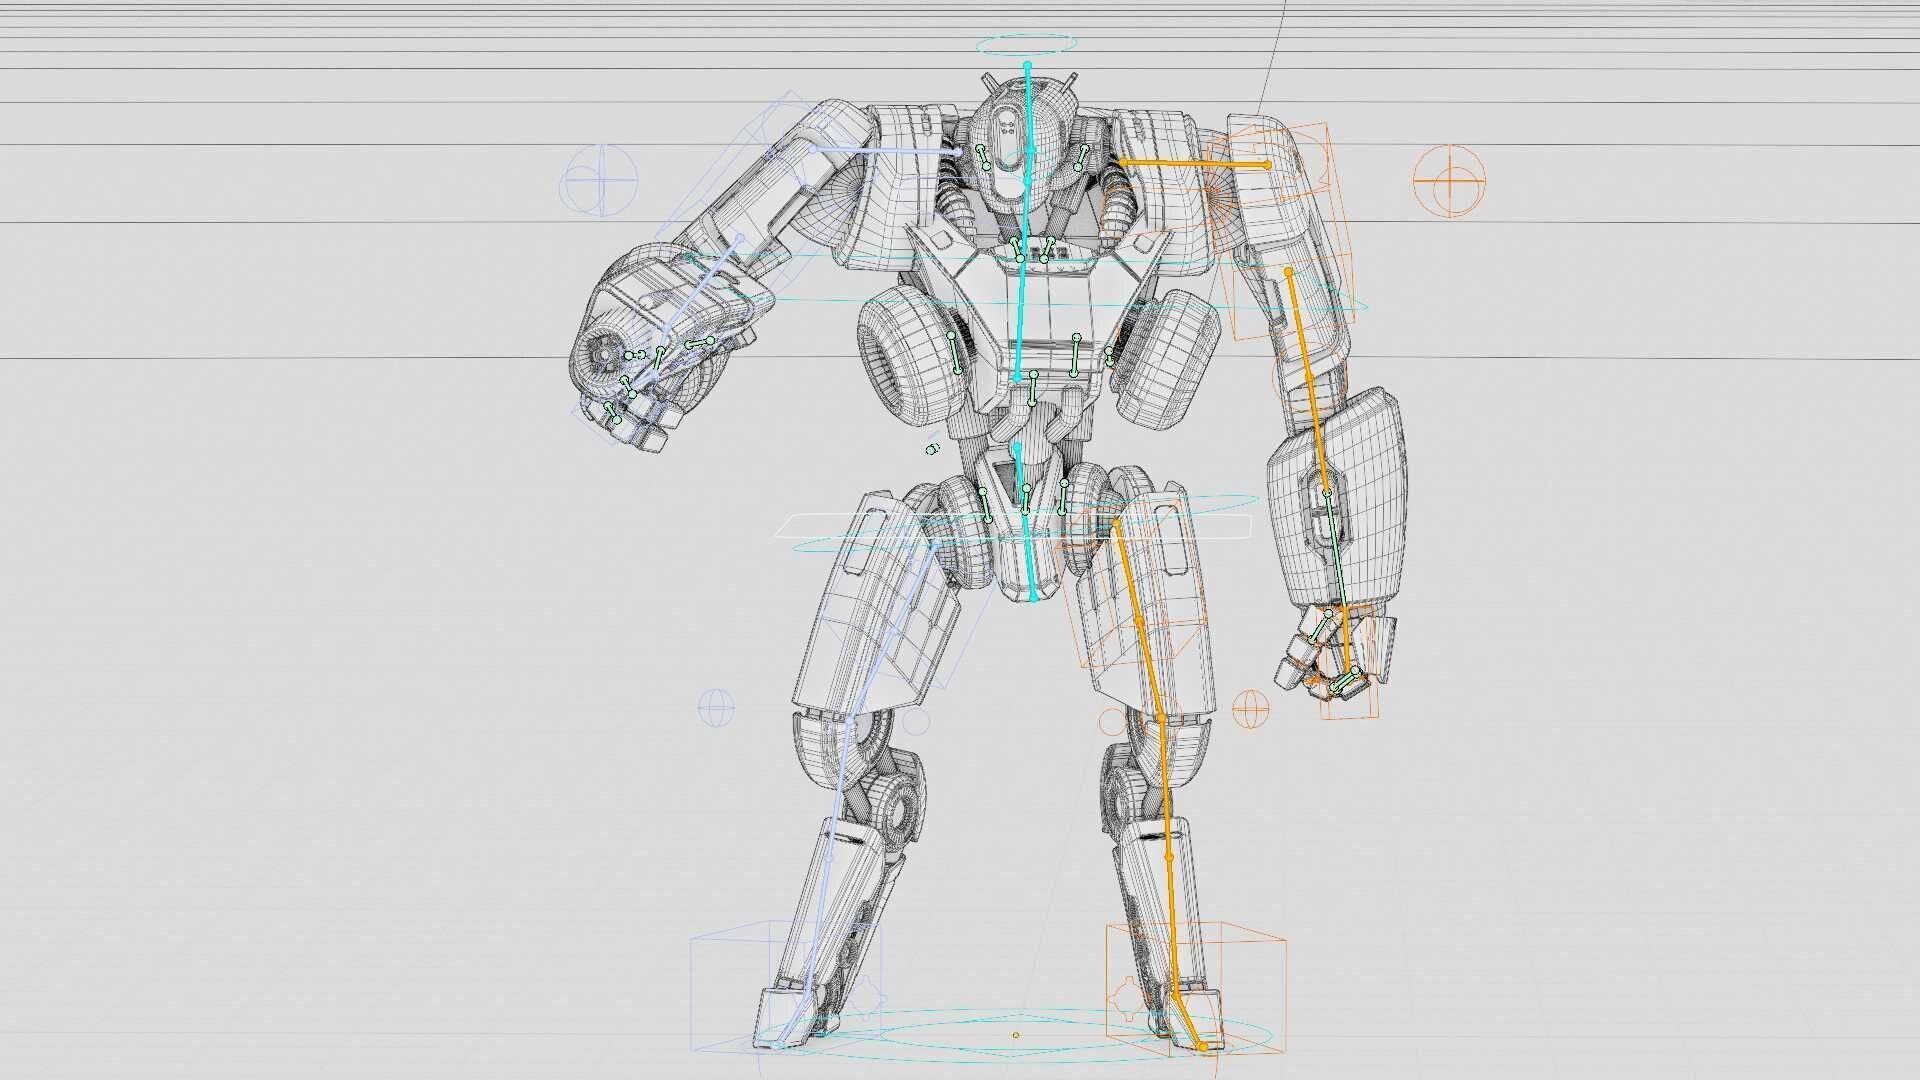Screen dimensions: 1920x1080
Task: Select the blue foot box control
Action: (x=785, y=986)
